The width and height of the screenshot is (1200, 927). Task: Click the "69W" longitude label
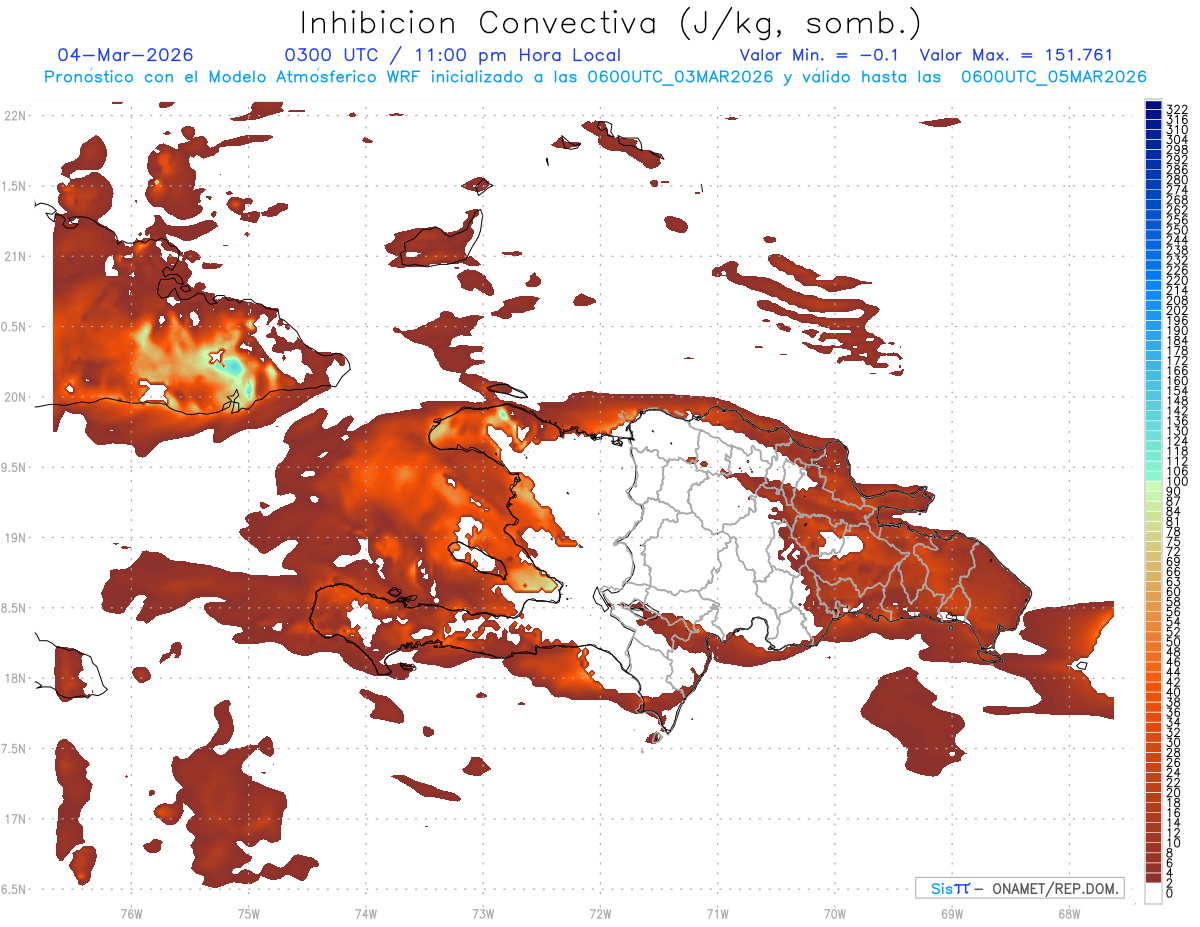[x=952, y=913]
